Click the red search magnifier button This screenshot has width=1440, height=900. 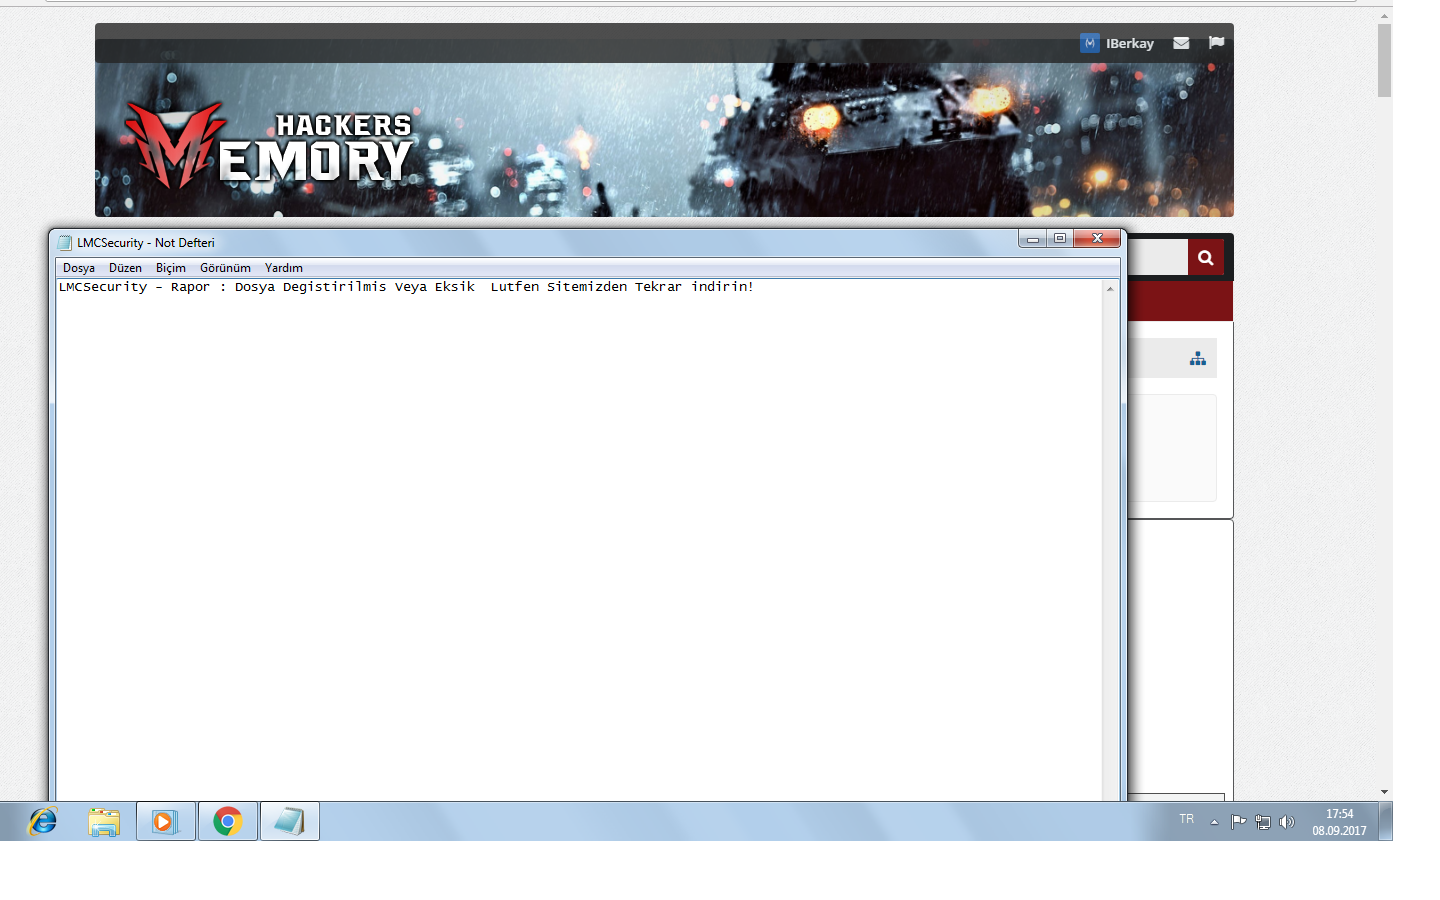(x=1205, y=258)
